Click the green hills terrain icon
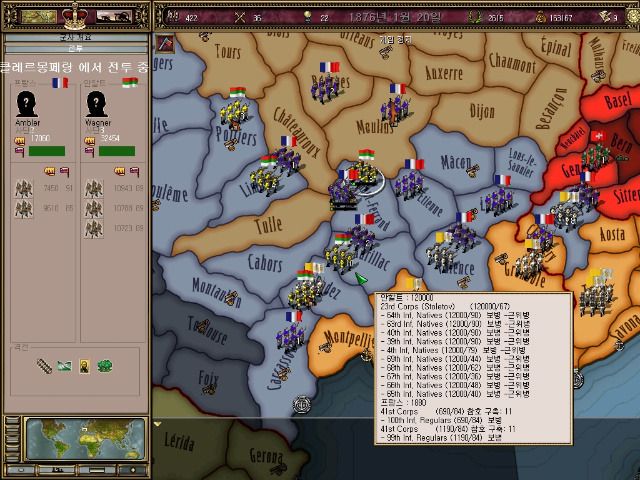This screenshot has height=480, width=640. point(64,366)
